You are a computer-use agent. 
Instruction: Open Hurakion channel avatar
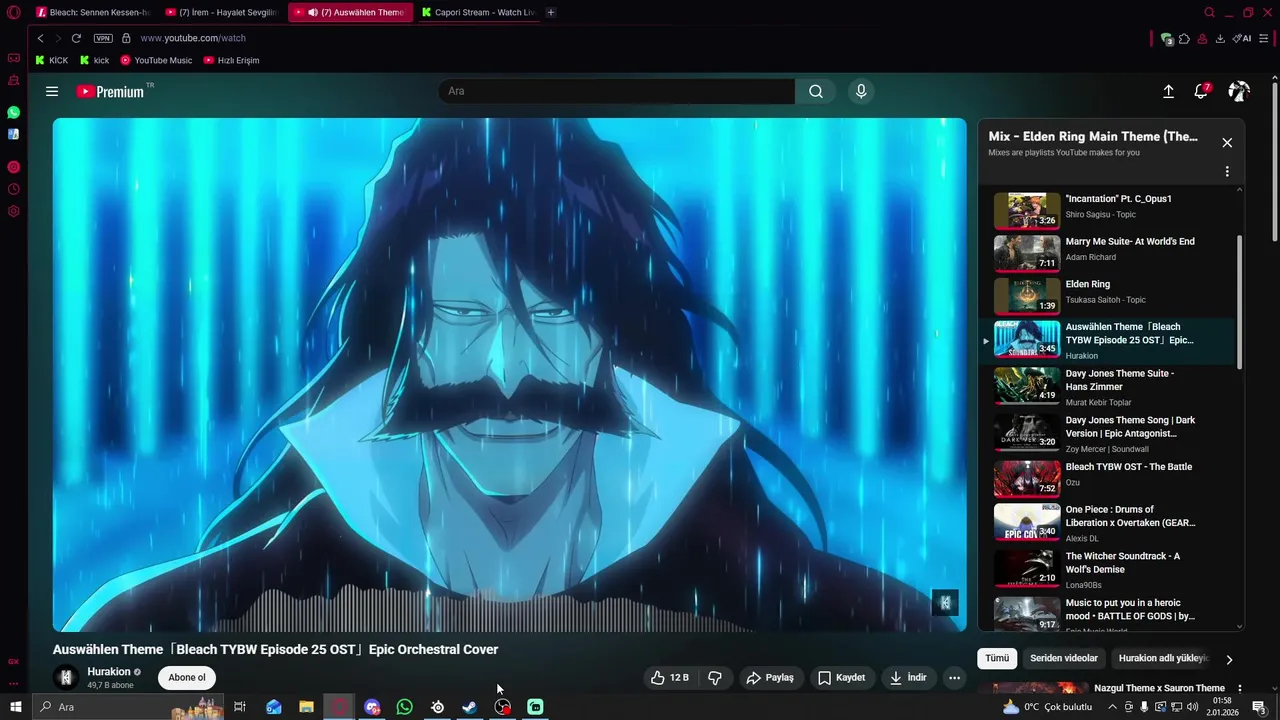66,677
